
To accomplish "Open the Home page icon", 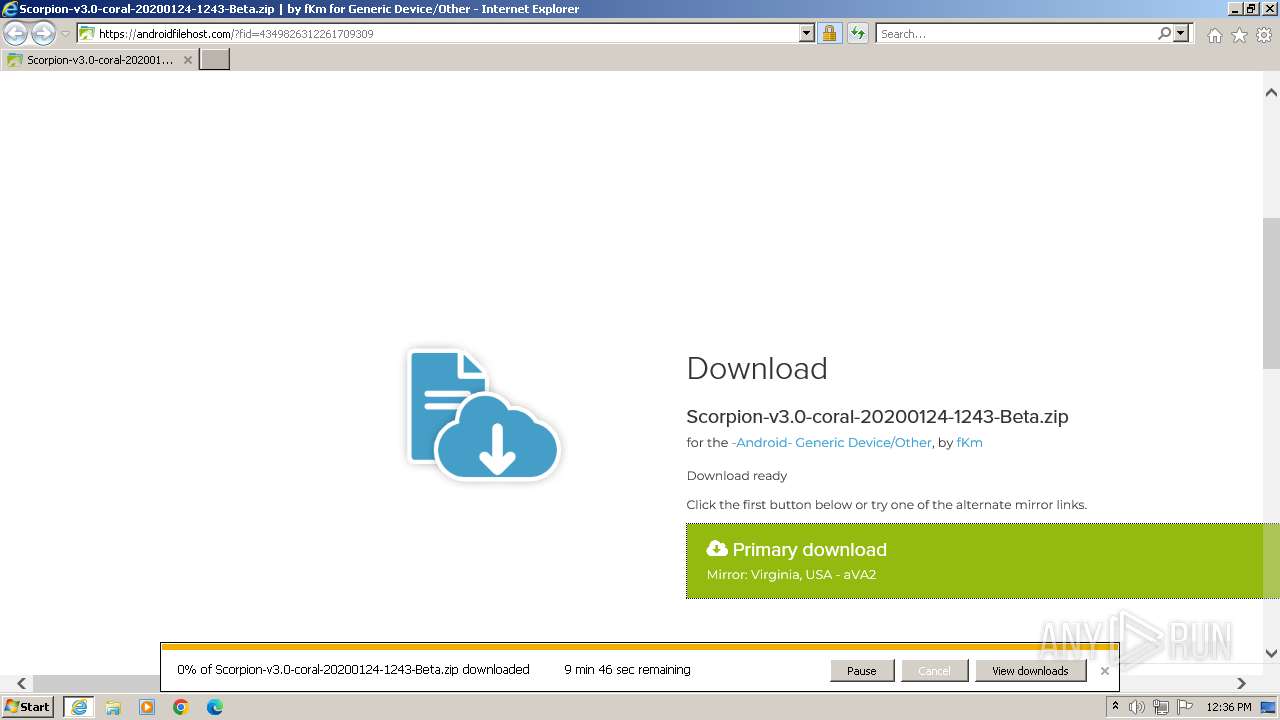I will pyautogui.click(x=1214, y=35).
